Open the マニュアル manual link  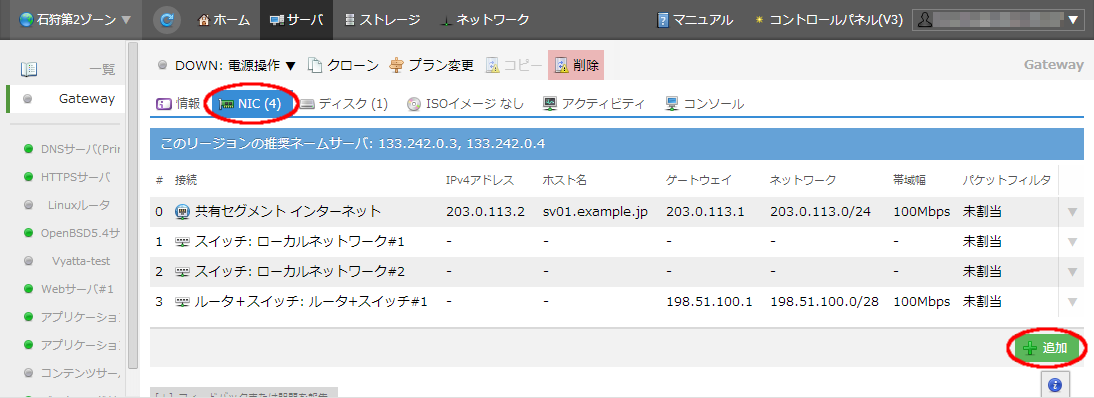coord(695,20)
